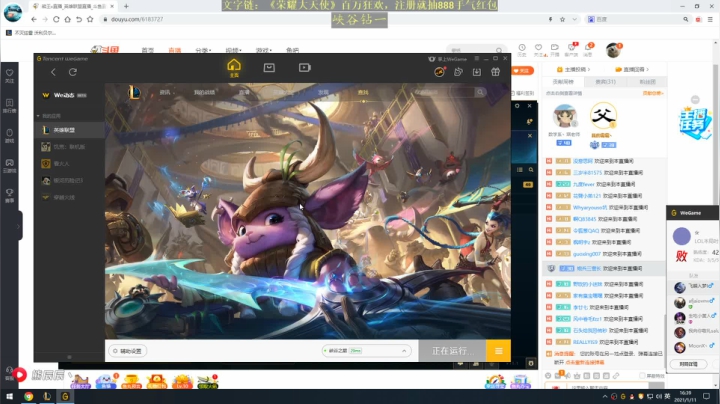Image resolution: width=720 pixels, height=404 pixels.
Task: Reload the browser page
Action: [x=56, y=19]
